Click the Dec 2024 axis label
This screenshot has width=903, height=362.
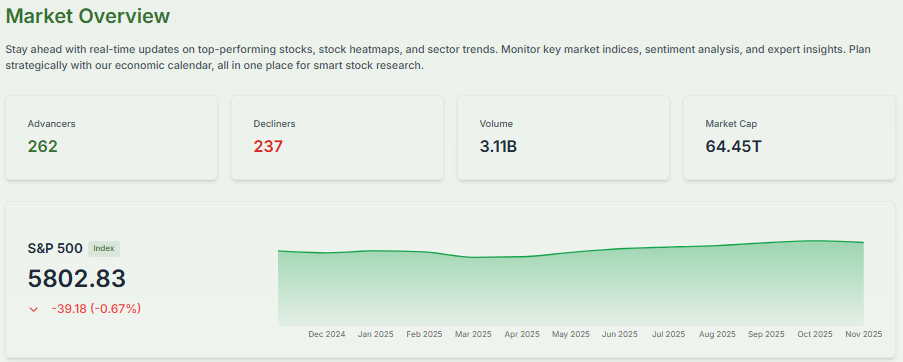tap(327, 334)
